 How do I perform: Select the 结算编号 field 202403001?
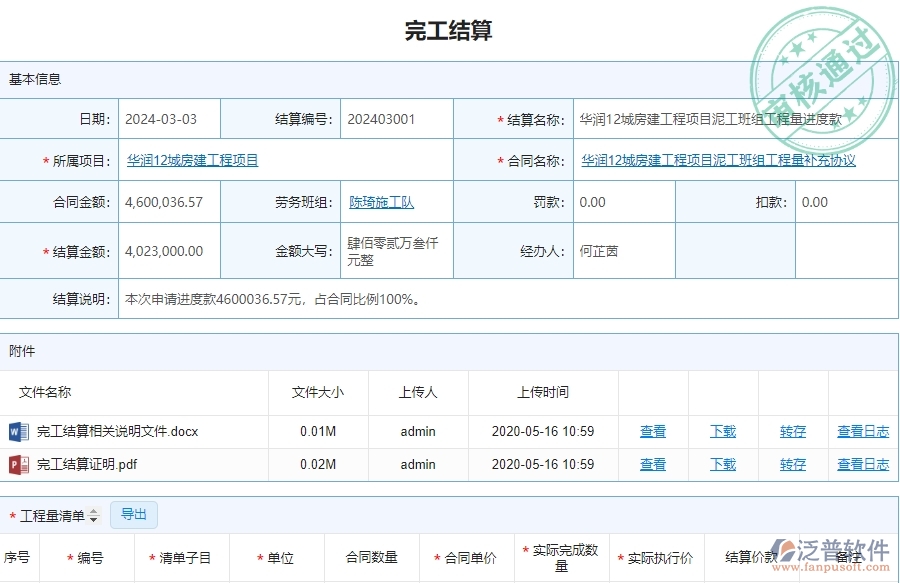tap(381, 119)
